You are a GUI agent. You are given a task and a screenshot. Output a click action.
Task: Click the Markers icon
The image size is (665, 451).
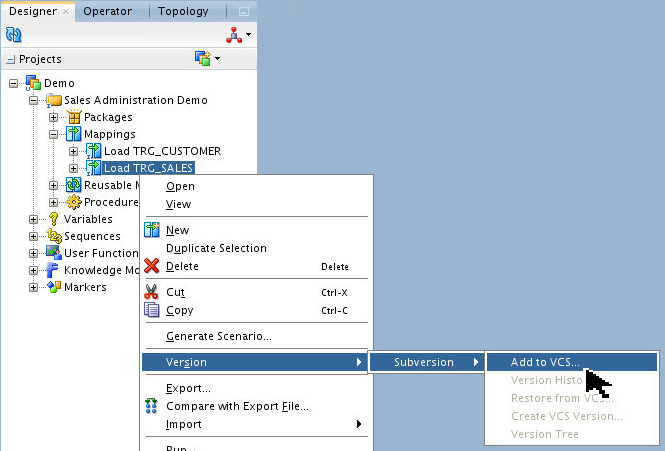[x=54, y=287]
